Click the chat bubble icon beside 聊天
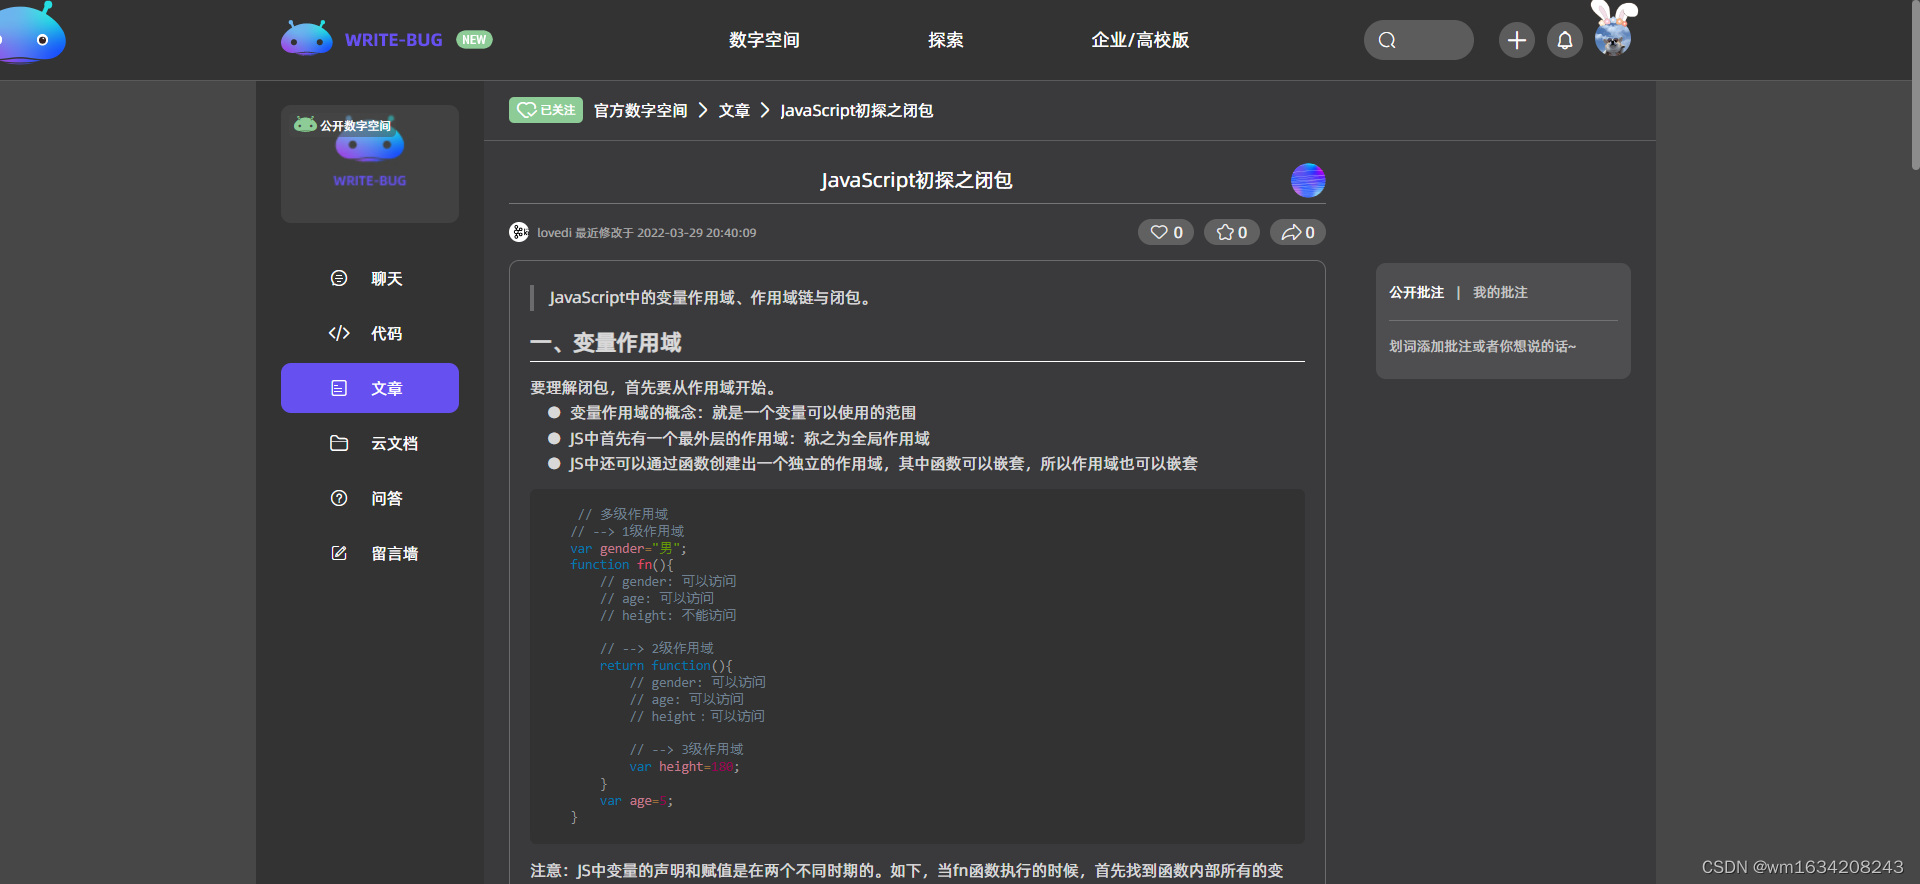 point(339,278)
